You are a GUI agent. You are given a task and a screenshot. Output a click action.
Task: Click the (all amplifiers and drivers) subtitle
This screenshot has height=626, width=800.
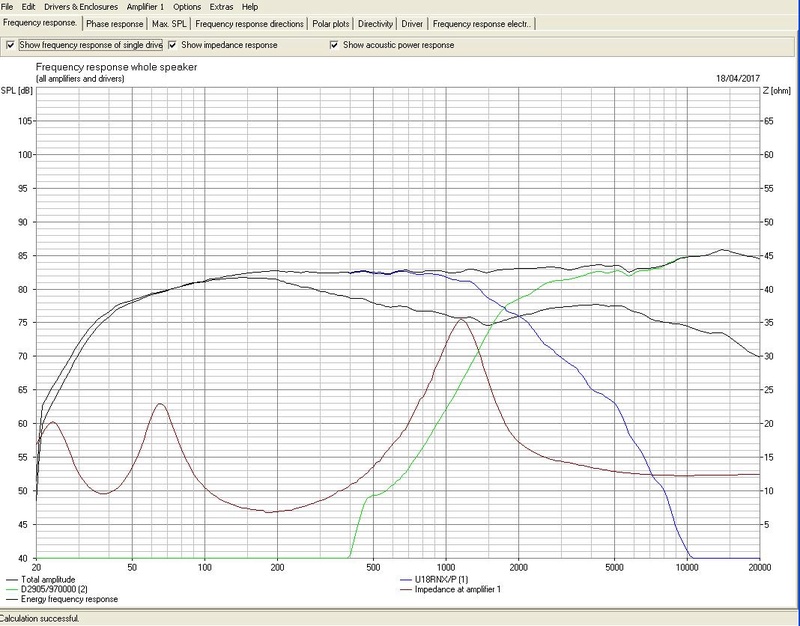coord(80,79)
